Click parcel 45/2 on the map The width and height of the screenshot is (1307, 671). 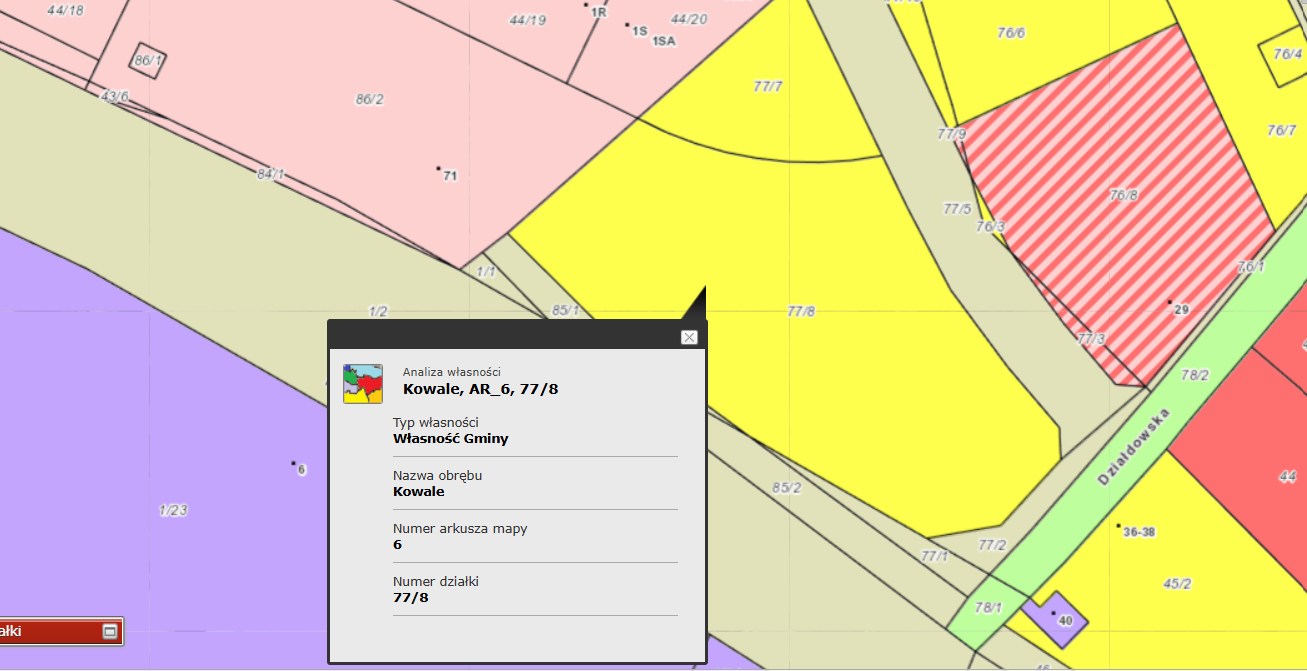tap(1177, 584)
